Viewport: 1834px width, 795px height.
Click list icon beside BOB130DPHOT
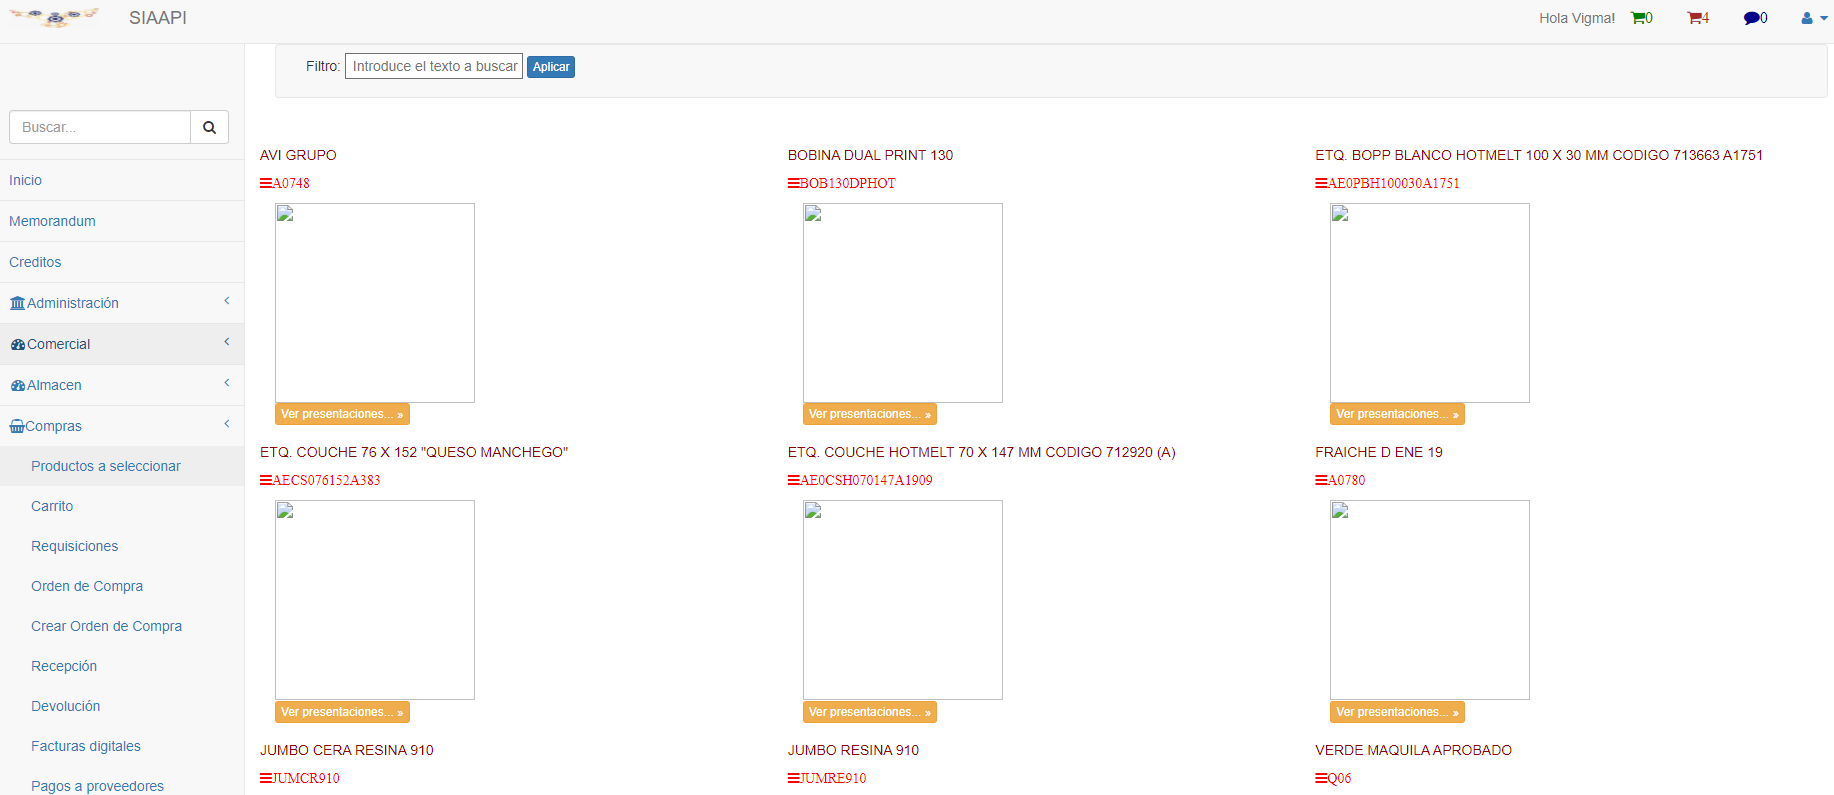coord(793,183)
